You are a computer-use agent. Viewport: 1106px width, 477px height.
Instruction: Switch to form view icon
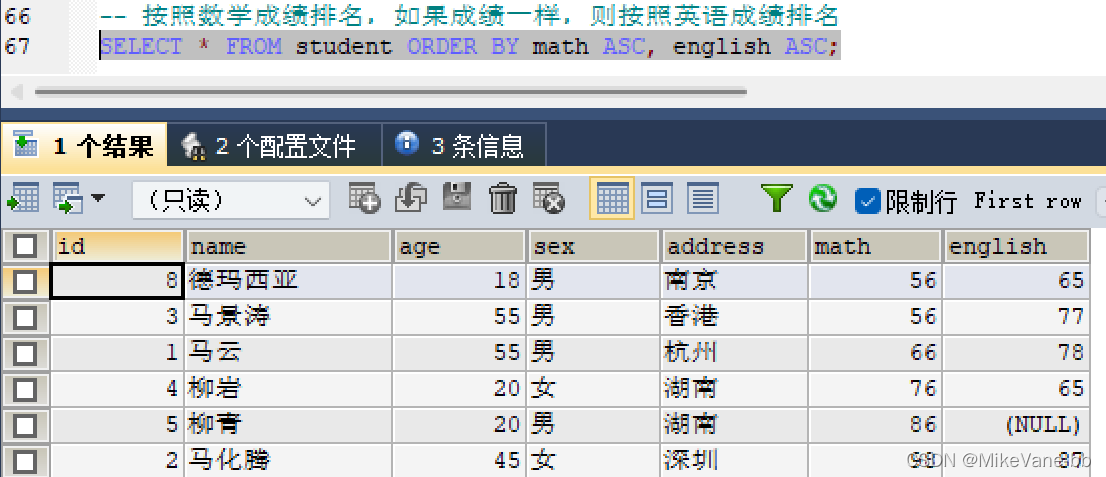(x=657, y=198)
